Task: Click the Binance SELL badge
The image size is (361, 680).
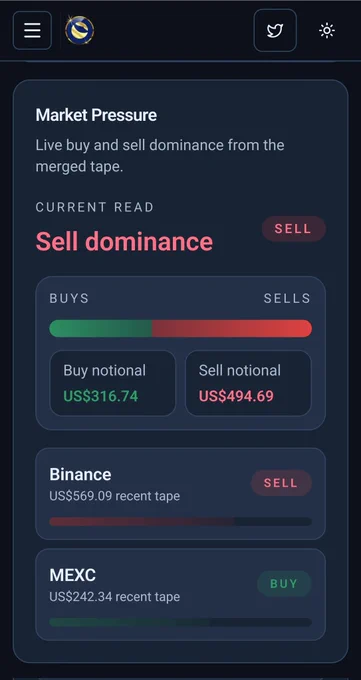Action: point(281,483)
